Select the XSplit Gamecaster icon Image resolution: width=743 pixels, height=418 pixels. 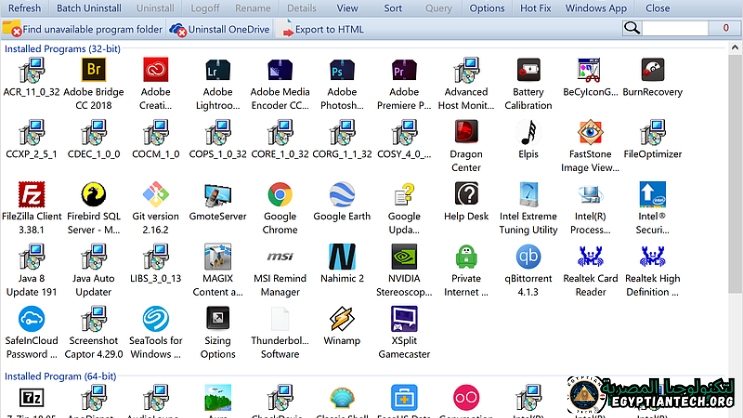(404, 318)
